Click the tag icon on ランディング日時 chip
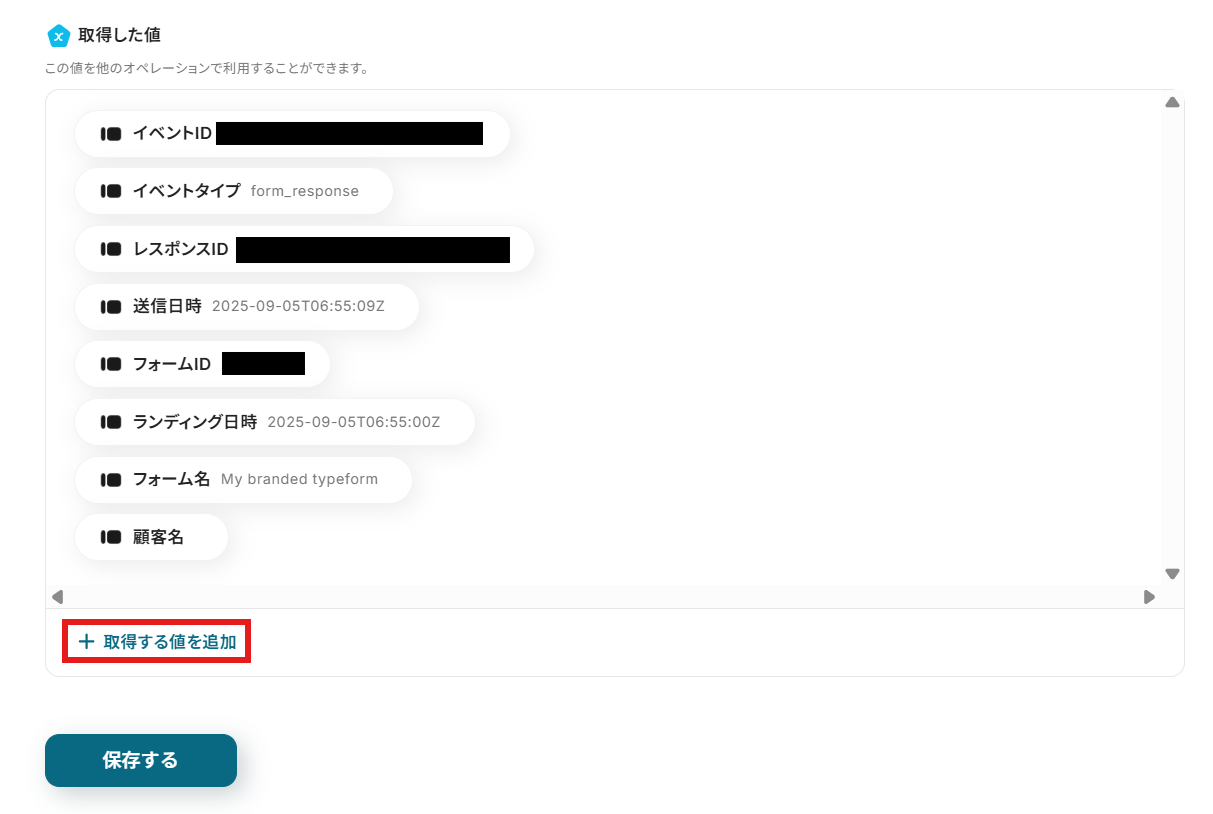Image resolution: width=1213 pixels, height=814 pixels. 111,422
